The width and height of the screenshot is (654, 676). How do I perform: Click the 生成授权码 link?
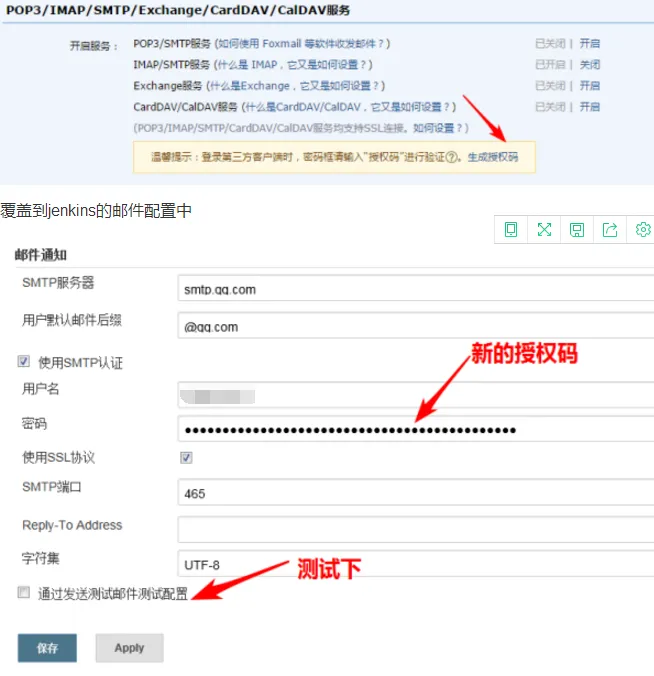point(493,157)
